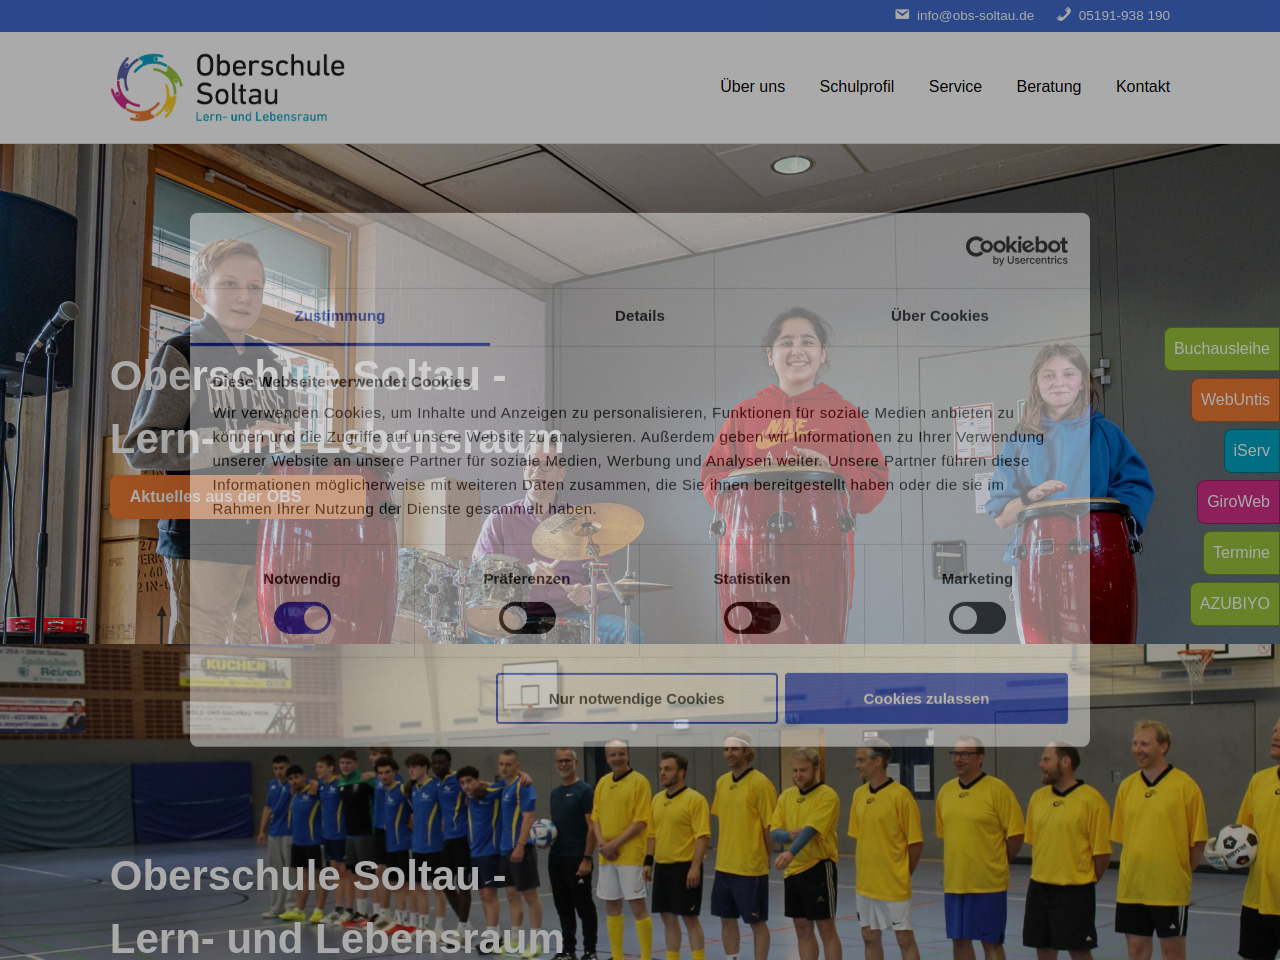1280x960 pixels.
Task: Click the Cookiebot by Usercentrics logo
Action: pyautogui.click(x=1016, y=250)
